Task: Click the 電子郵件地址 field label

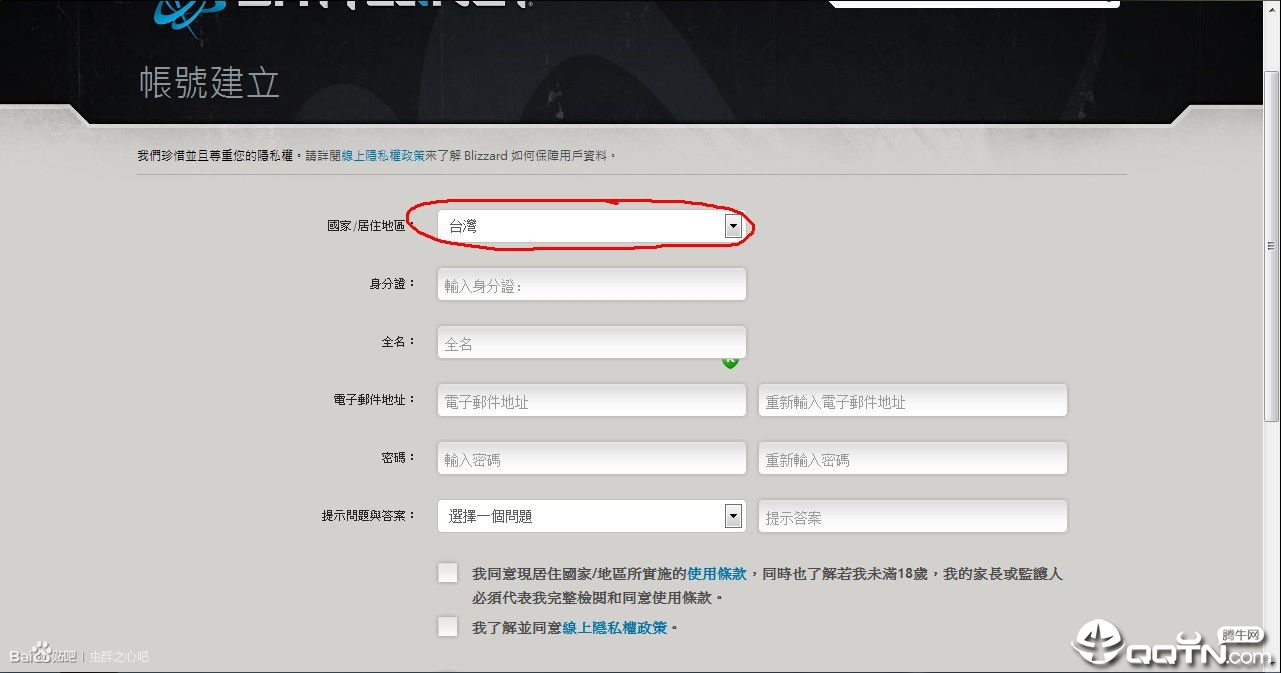Action: (374, 400)
